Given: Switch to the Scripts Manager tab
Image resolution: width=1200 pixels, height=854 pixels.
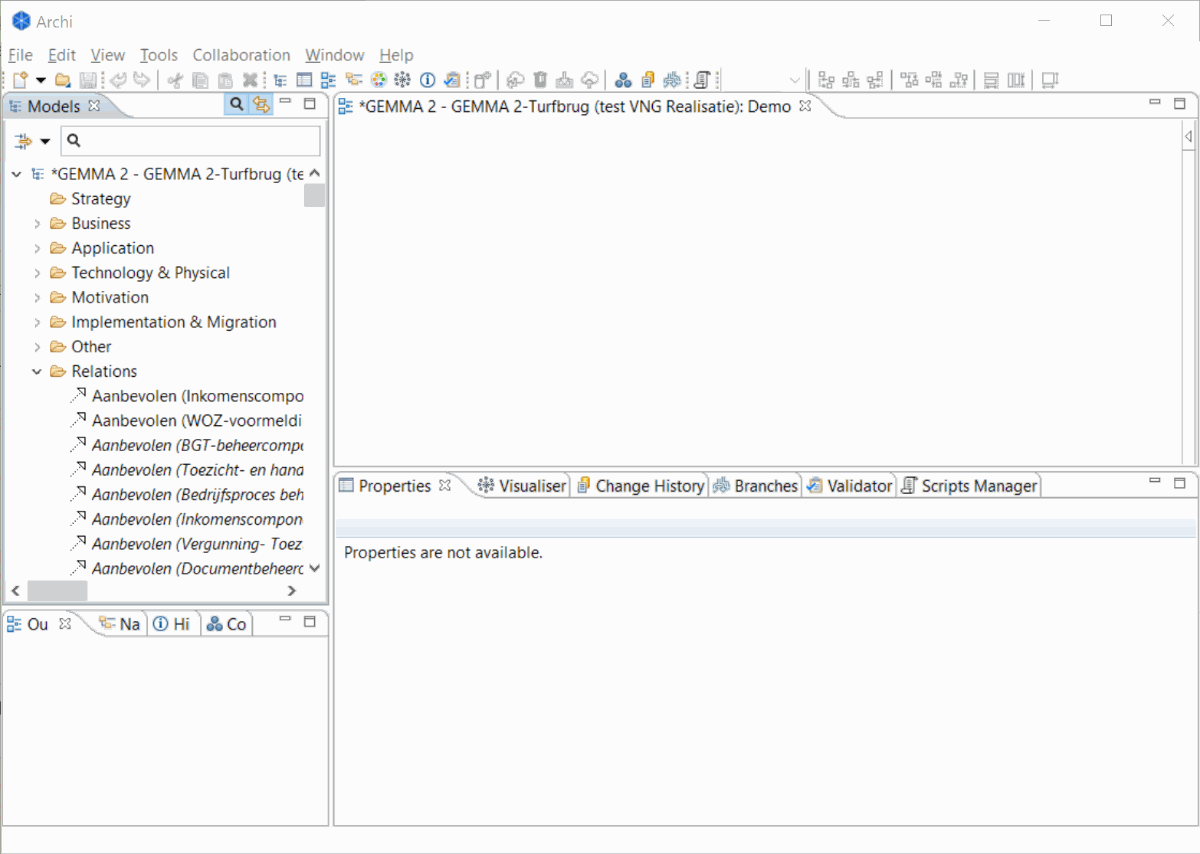Looking at the screenshot, I should click(969, 486).
